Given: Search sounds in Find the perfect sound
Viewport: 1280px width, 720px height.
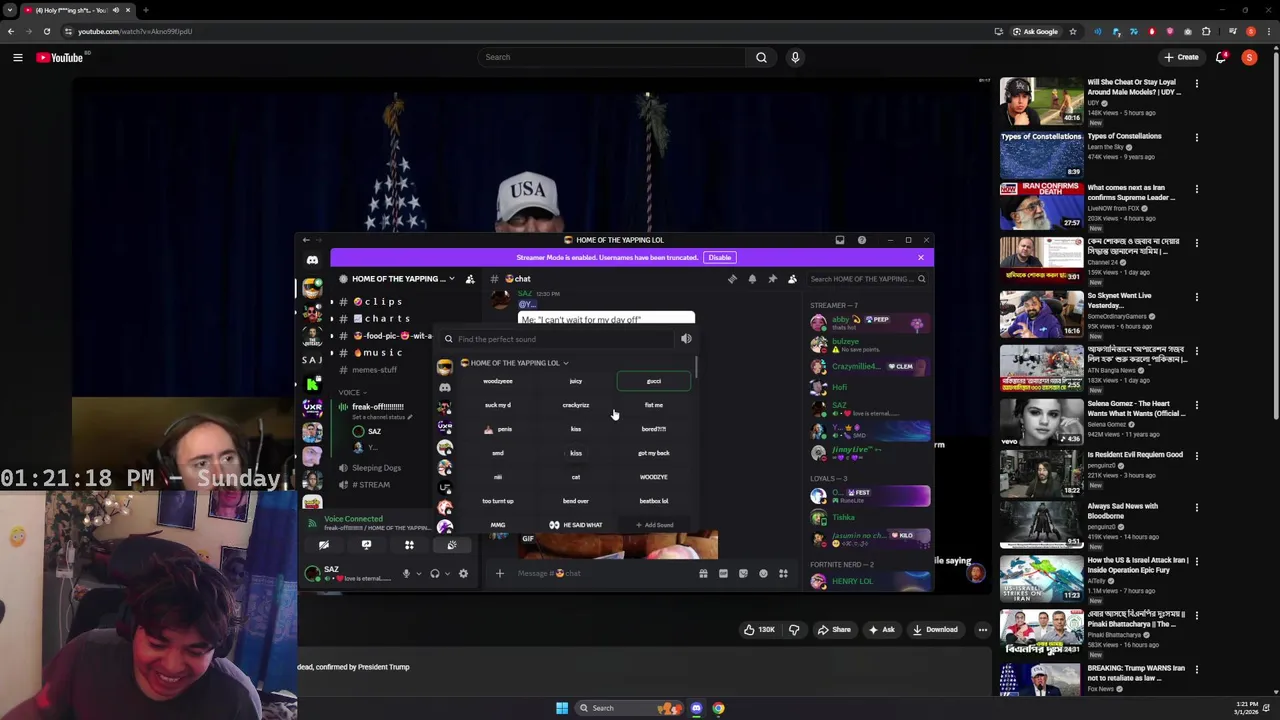Looking at the screenshot, I should coord(560,339).
